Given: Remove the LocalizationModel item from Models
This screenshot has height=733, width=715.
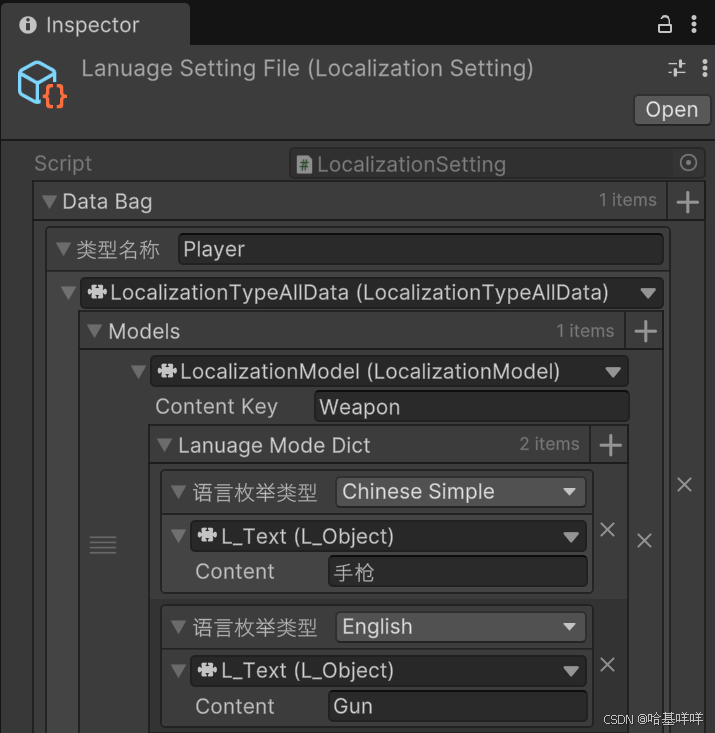Looking at the screenshot, I should pos(644,540).
